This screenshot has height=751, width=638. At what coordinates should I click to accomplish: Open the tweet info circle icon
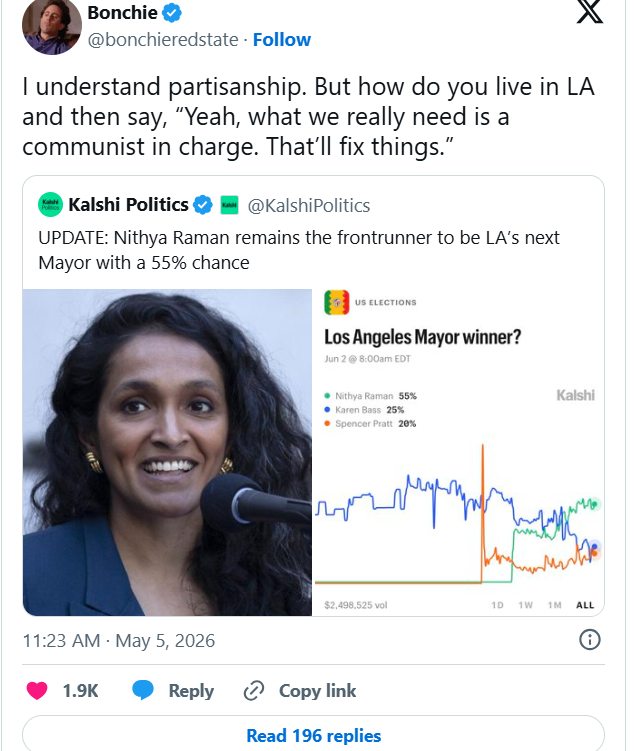590,639
